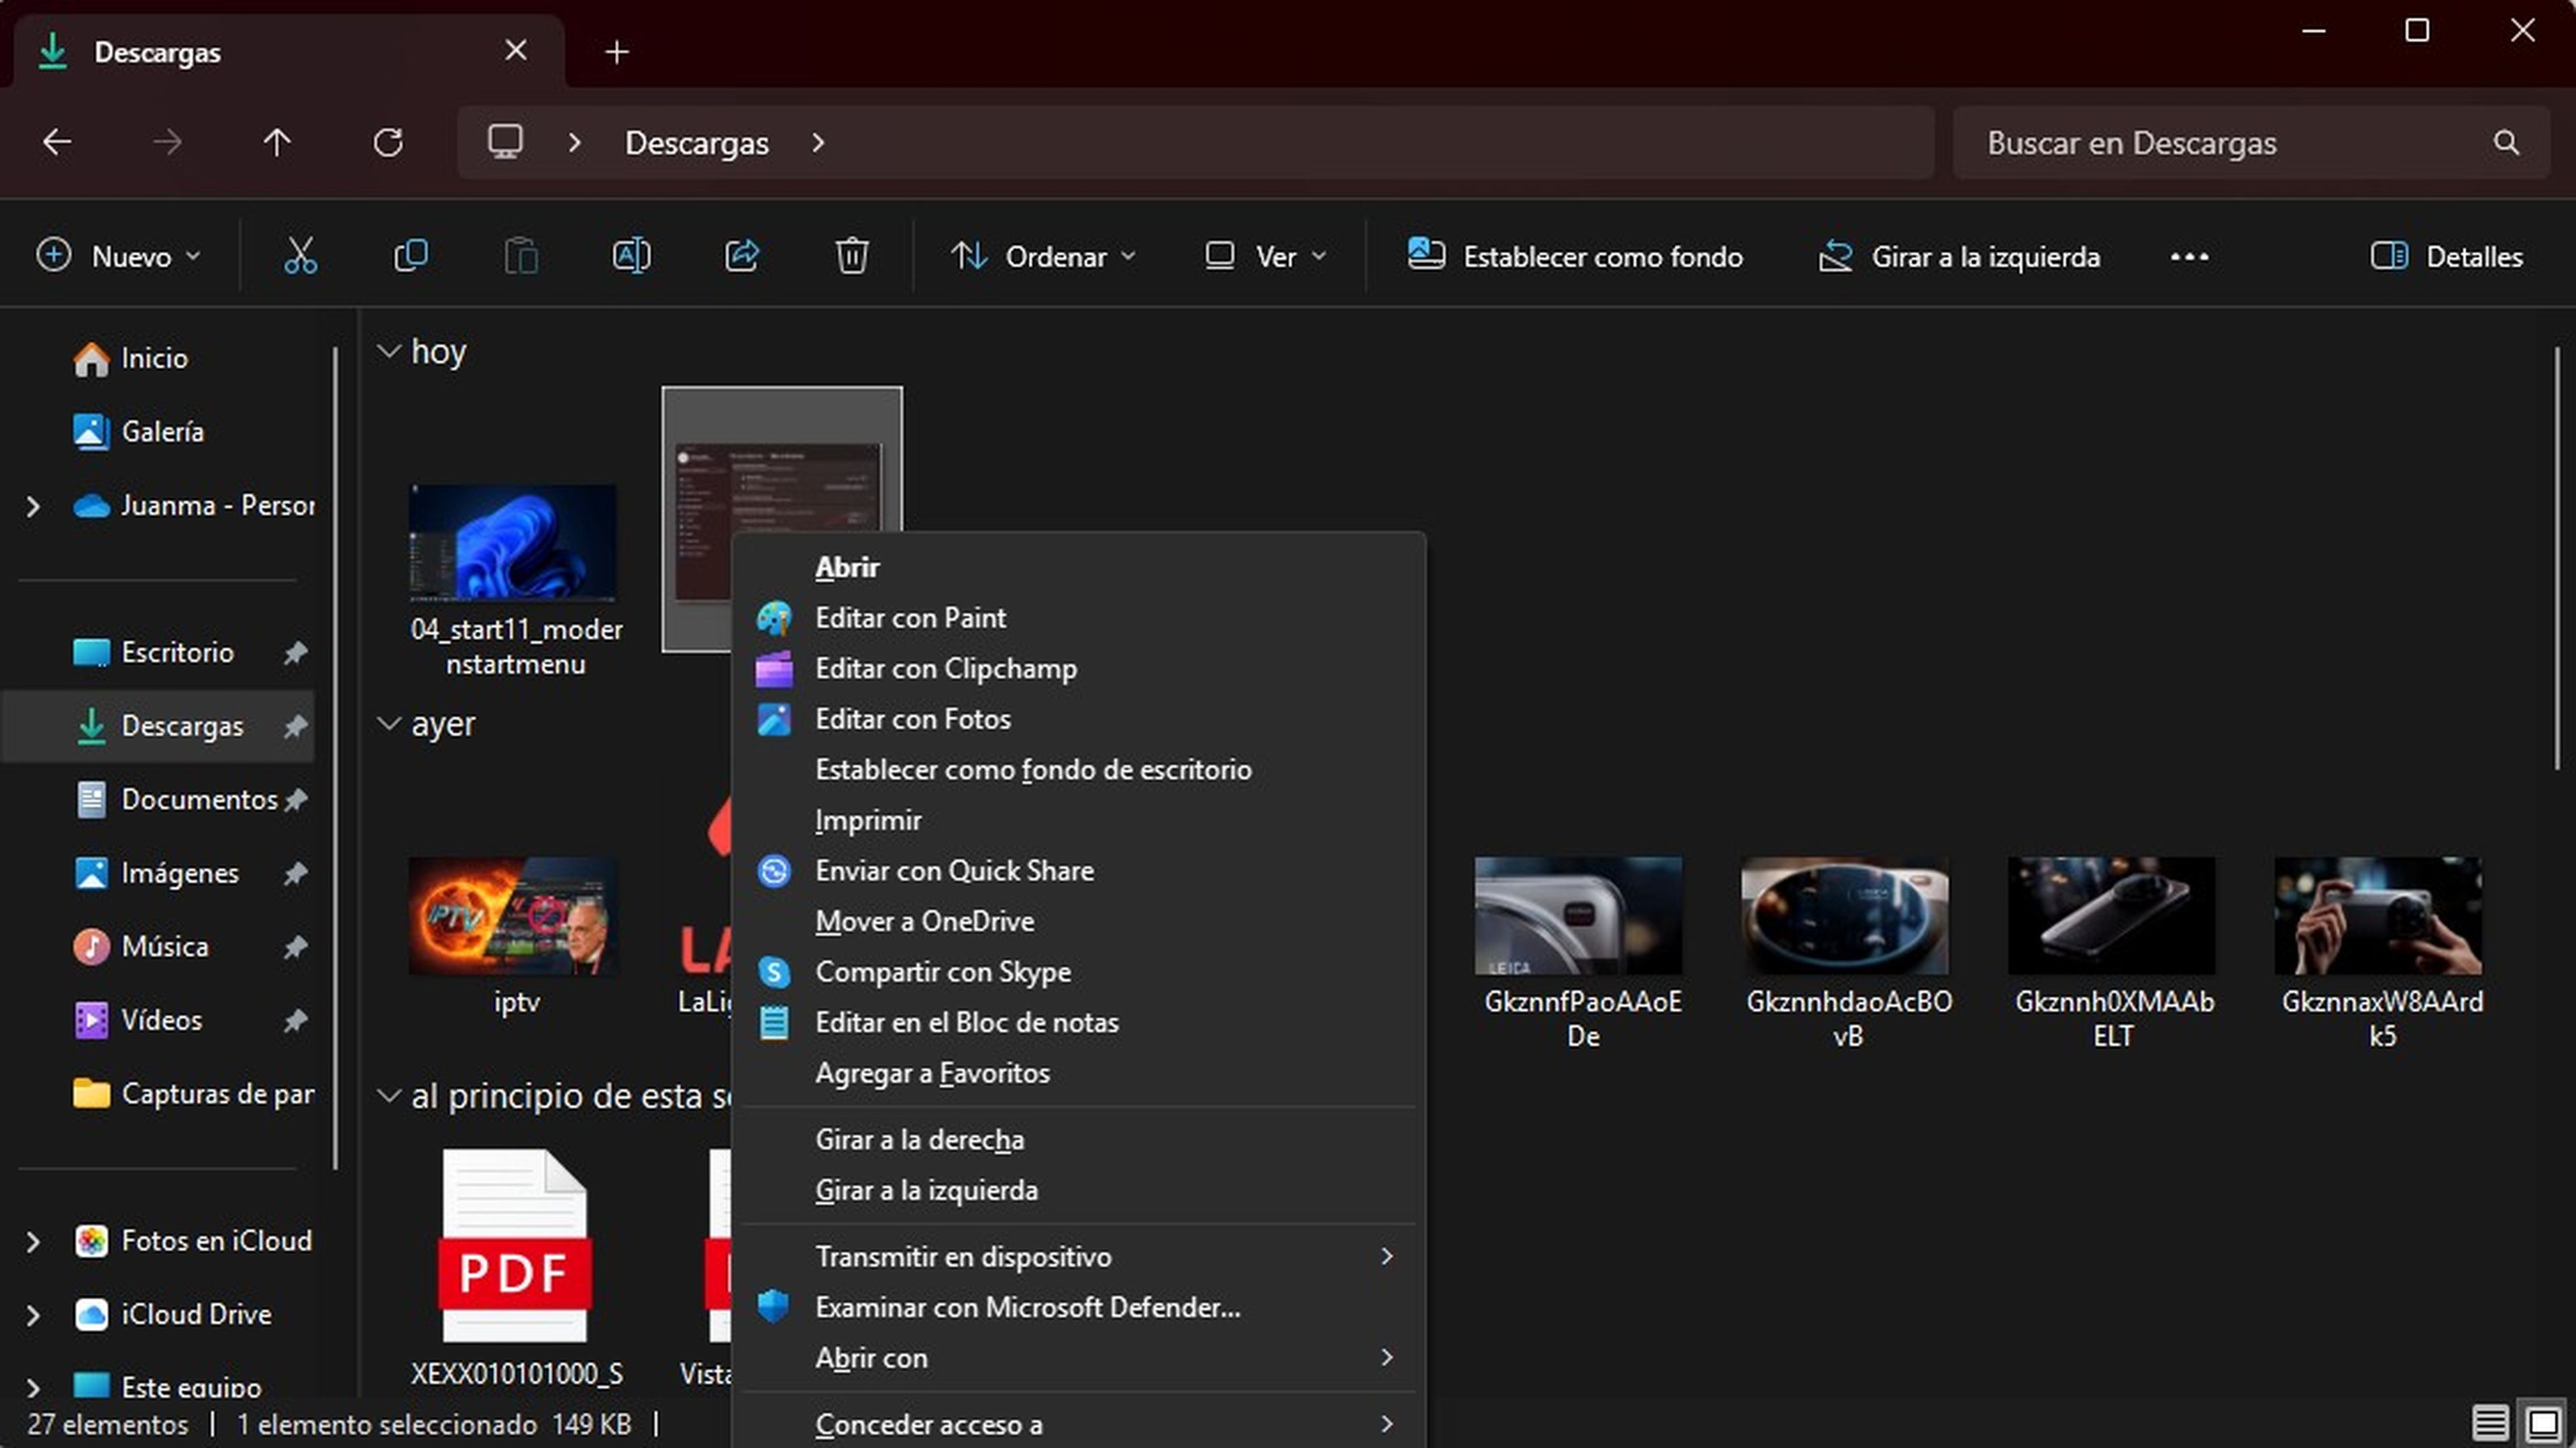Click the Rename icon in toolbar
The image size is (2576, 1448).
631,256
